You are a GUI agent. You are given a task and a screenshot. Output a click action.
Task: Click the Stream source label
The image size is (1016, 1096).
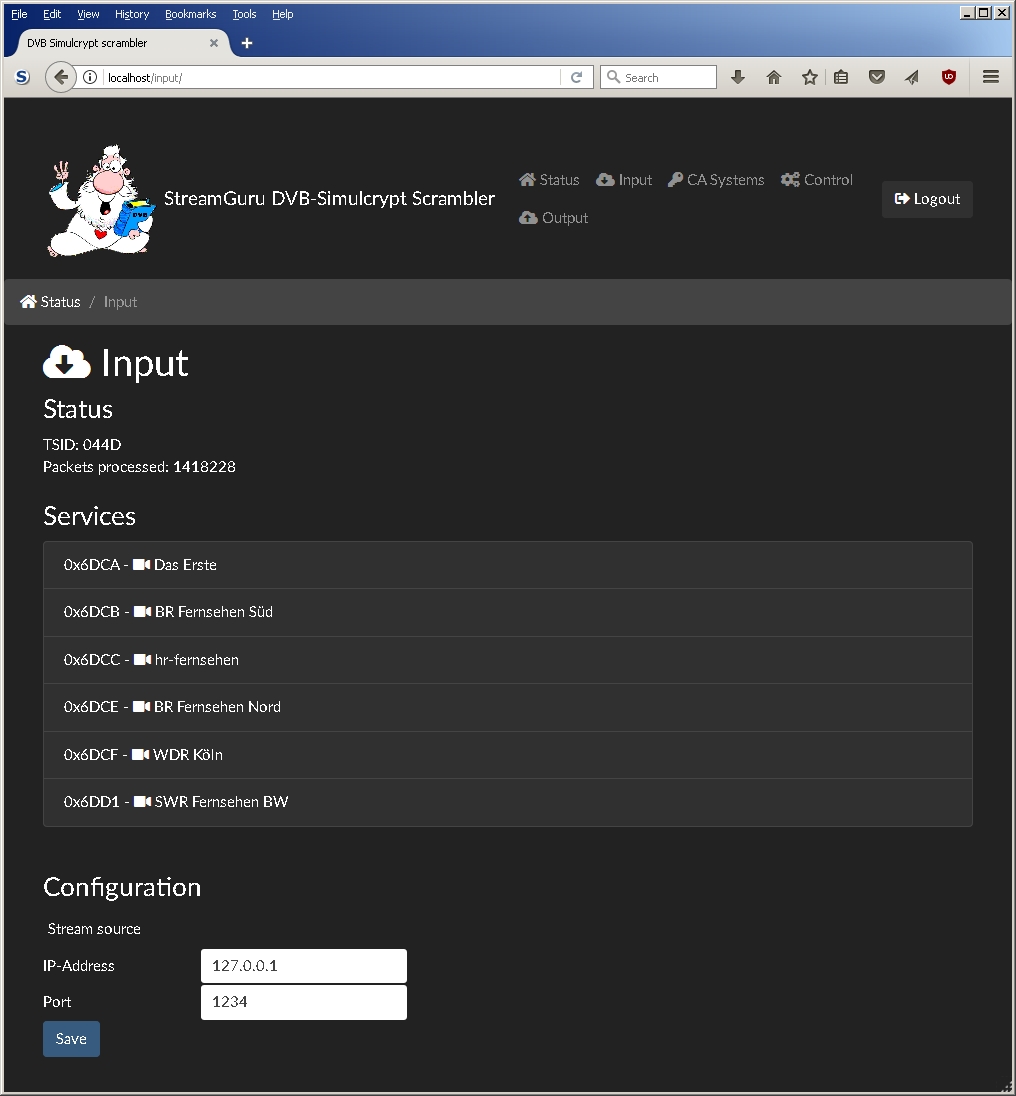pos(94,929)
